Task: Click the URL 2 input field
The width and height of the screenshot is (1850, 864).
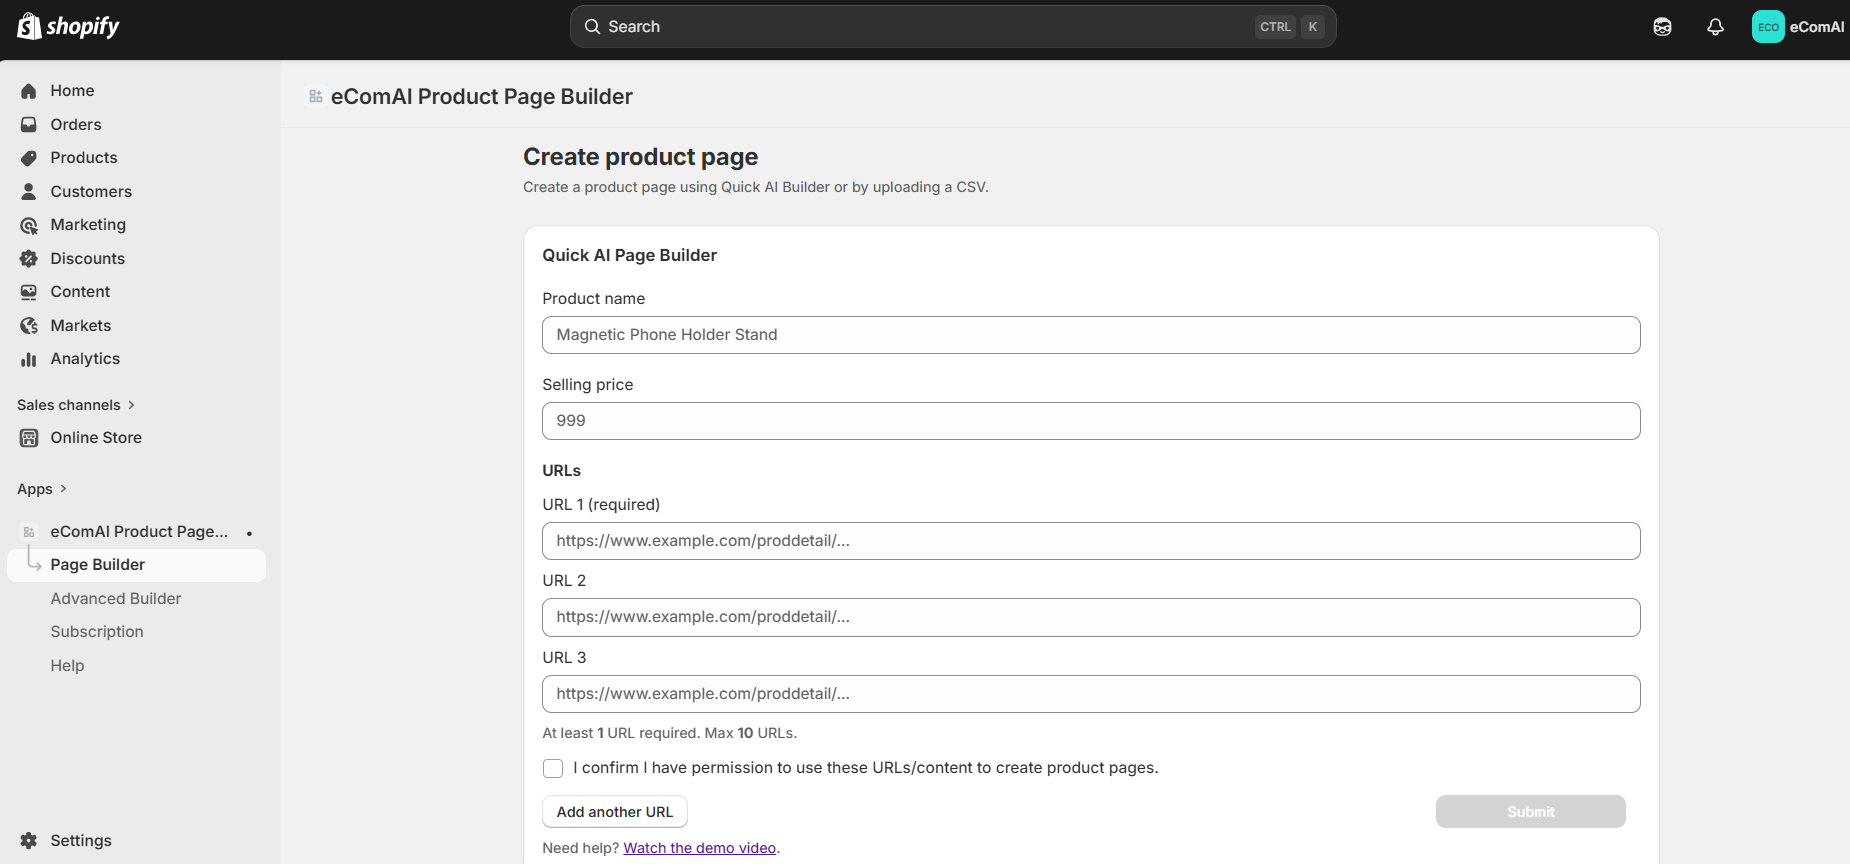Action: pyautogui.click(x=1091, y=617)
